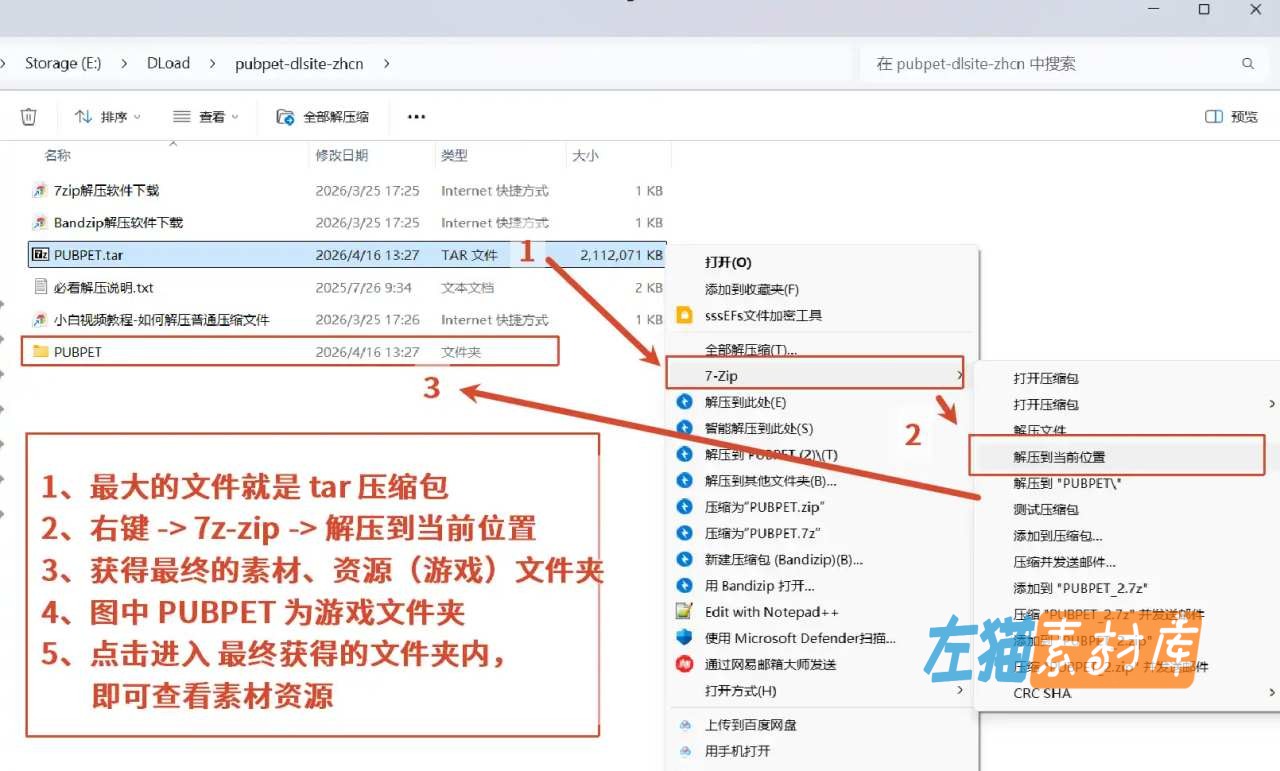Click the 上传到百度网盘 cloud icon
The image size is (1280, 771).
[684, 725]
